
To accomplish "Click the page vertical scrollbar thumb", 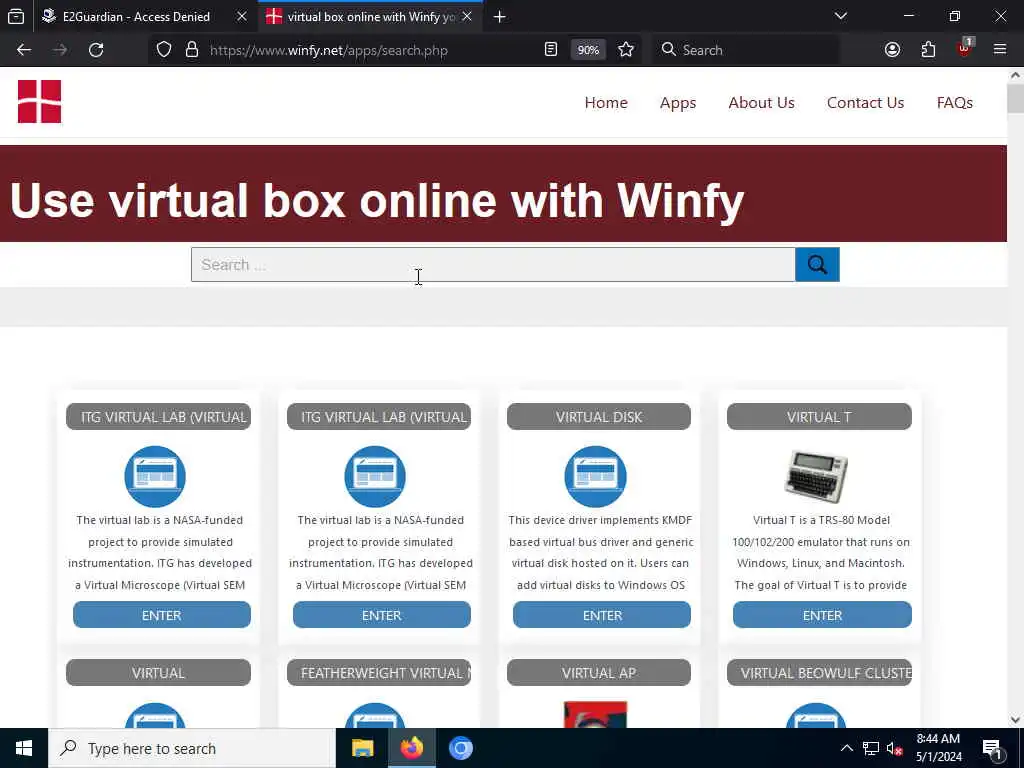I will 1016,99.
